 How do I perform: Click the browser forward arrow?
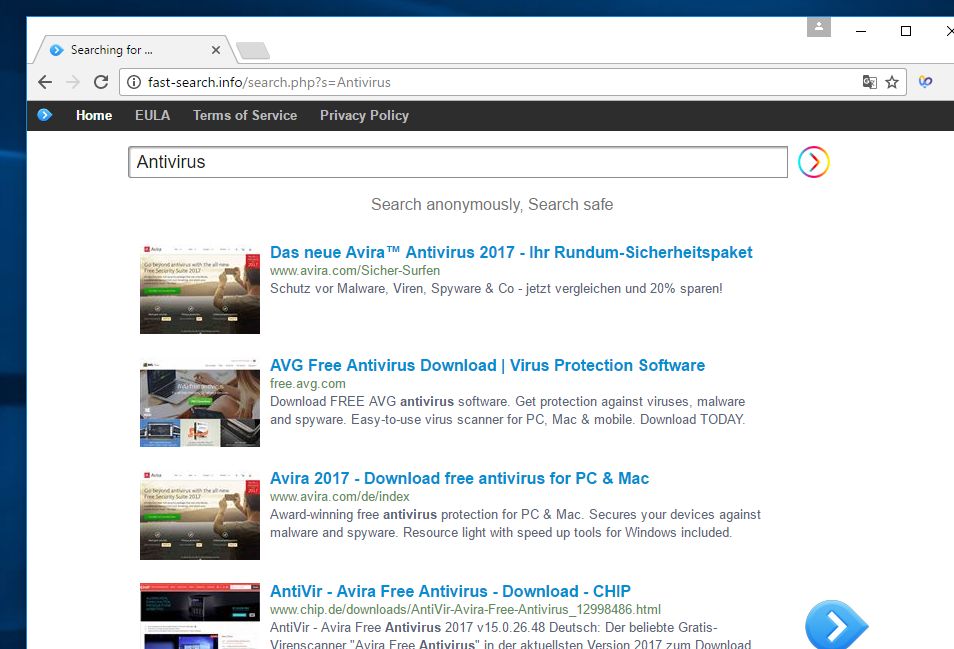[73, 82]
